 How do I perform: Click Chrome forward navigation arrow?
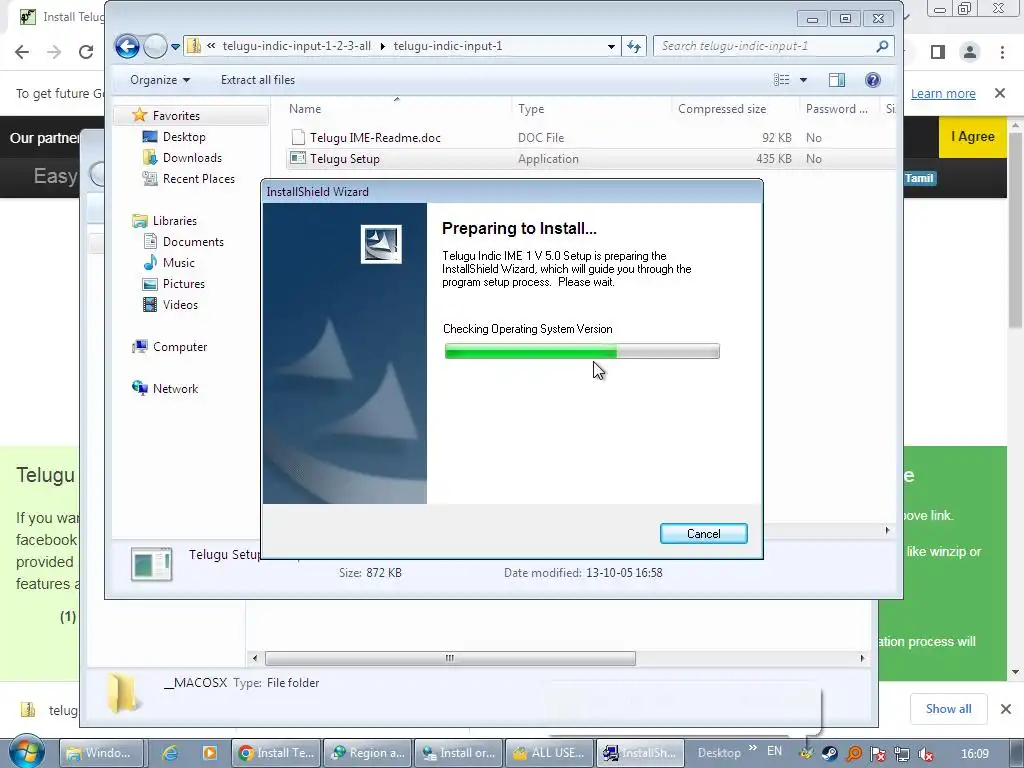click(x=54, y=52)
